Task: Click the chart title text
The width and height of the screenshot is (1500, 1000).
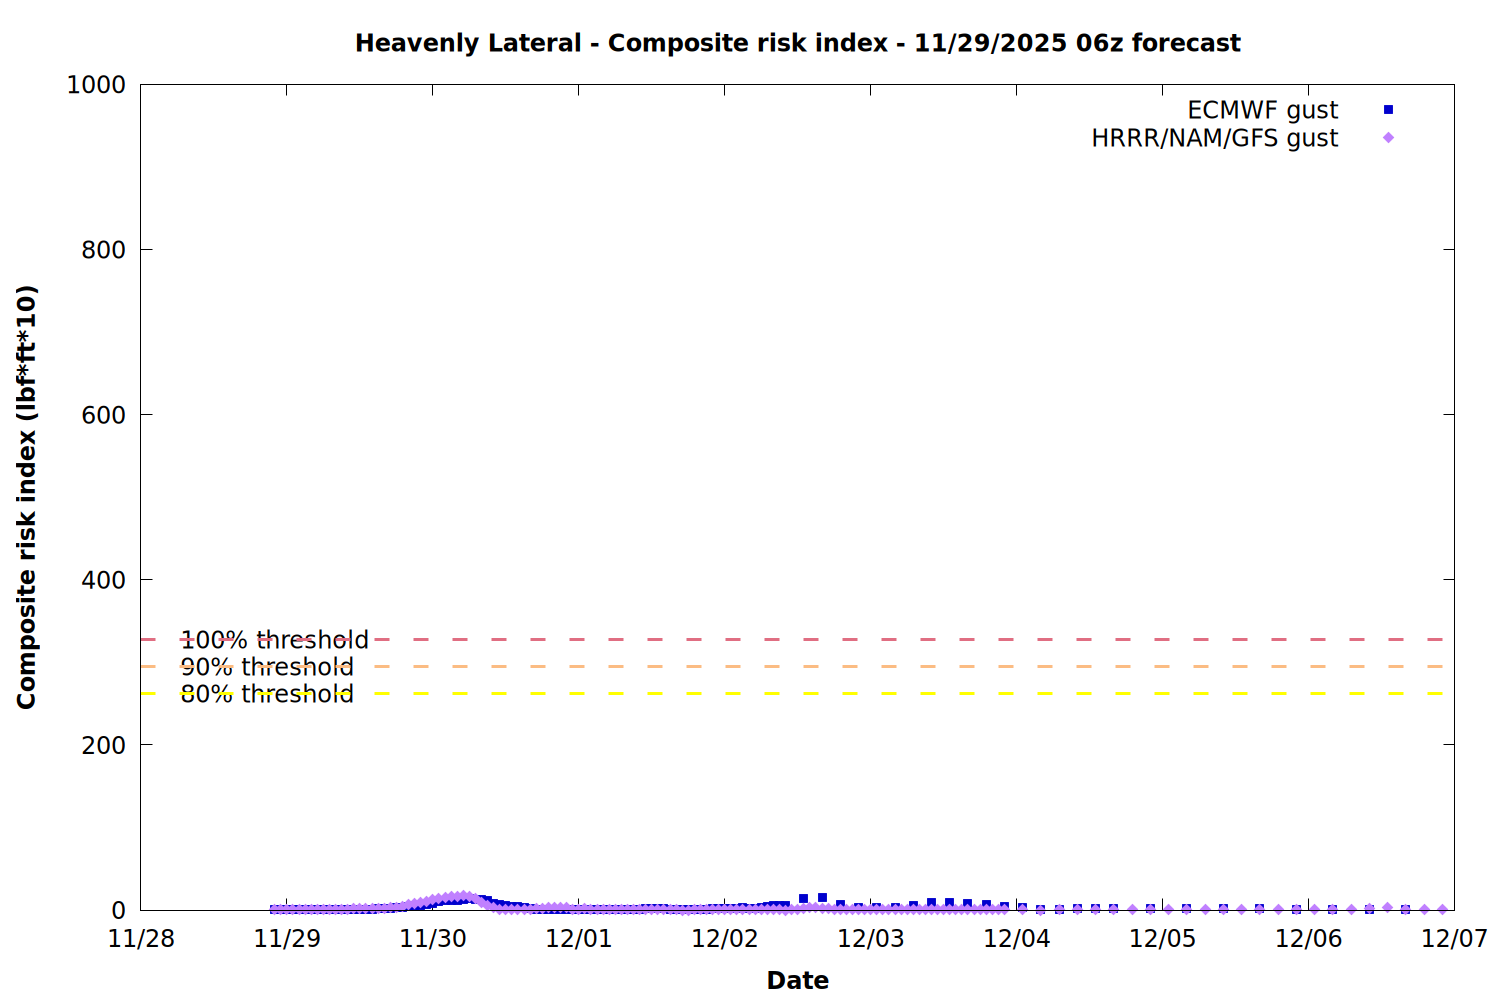Action: click(x=797, y=43)
